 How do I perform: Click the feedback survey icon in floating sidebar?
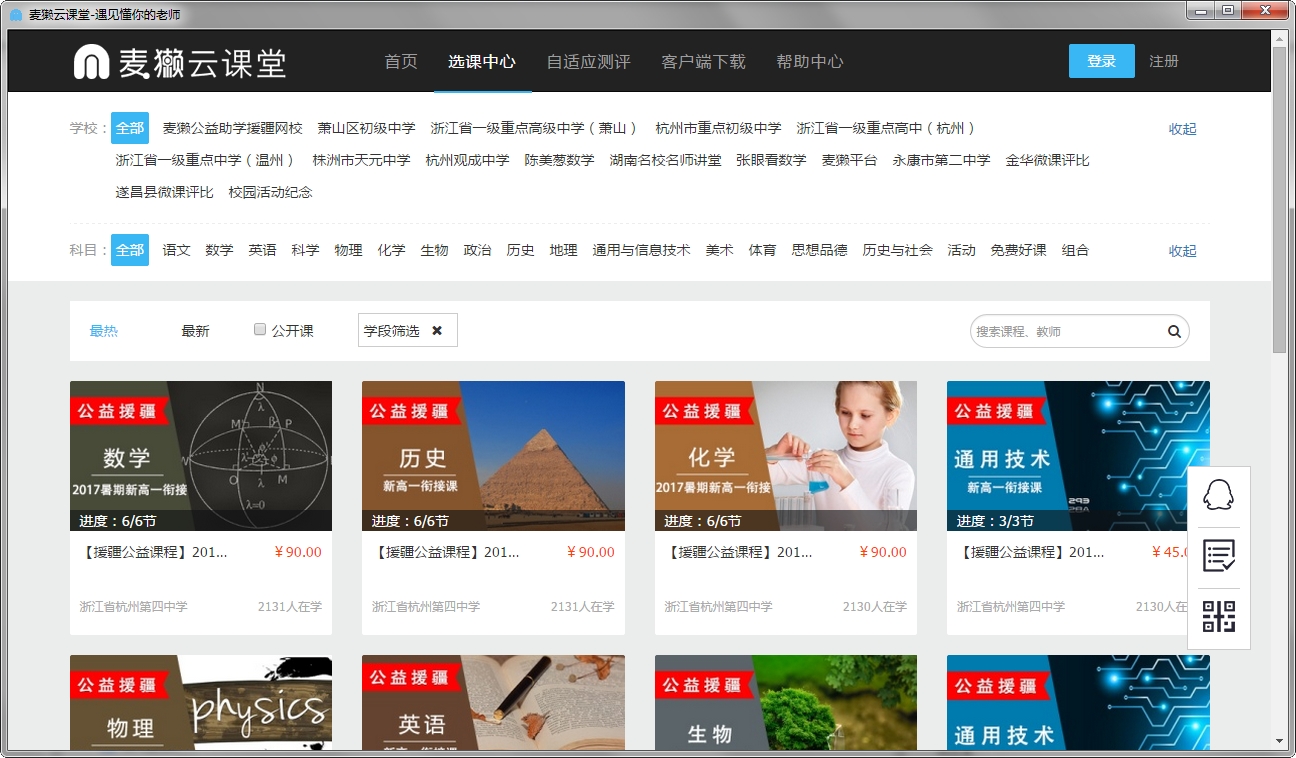(1218, 557)
